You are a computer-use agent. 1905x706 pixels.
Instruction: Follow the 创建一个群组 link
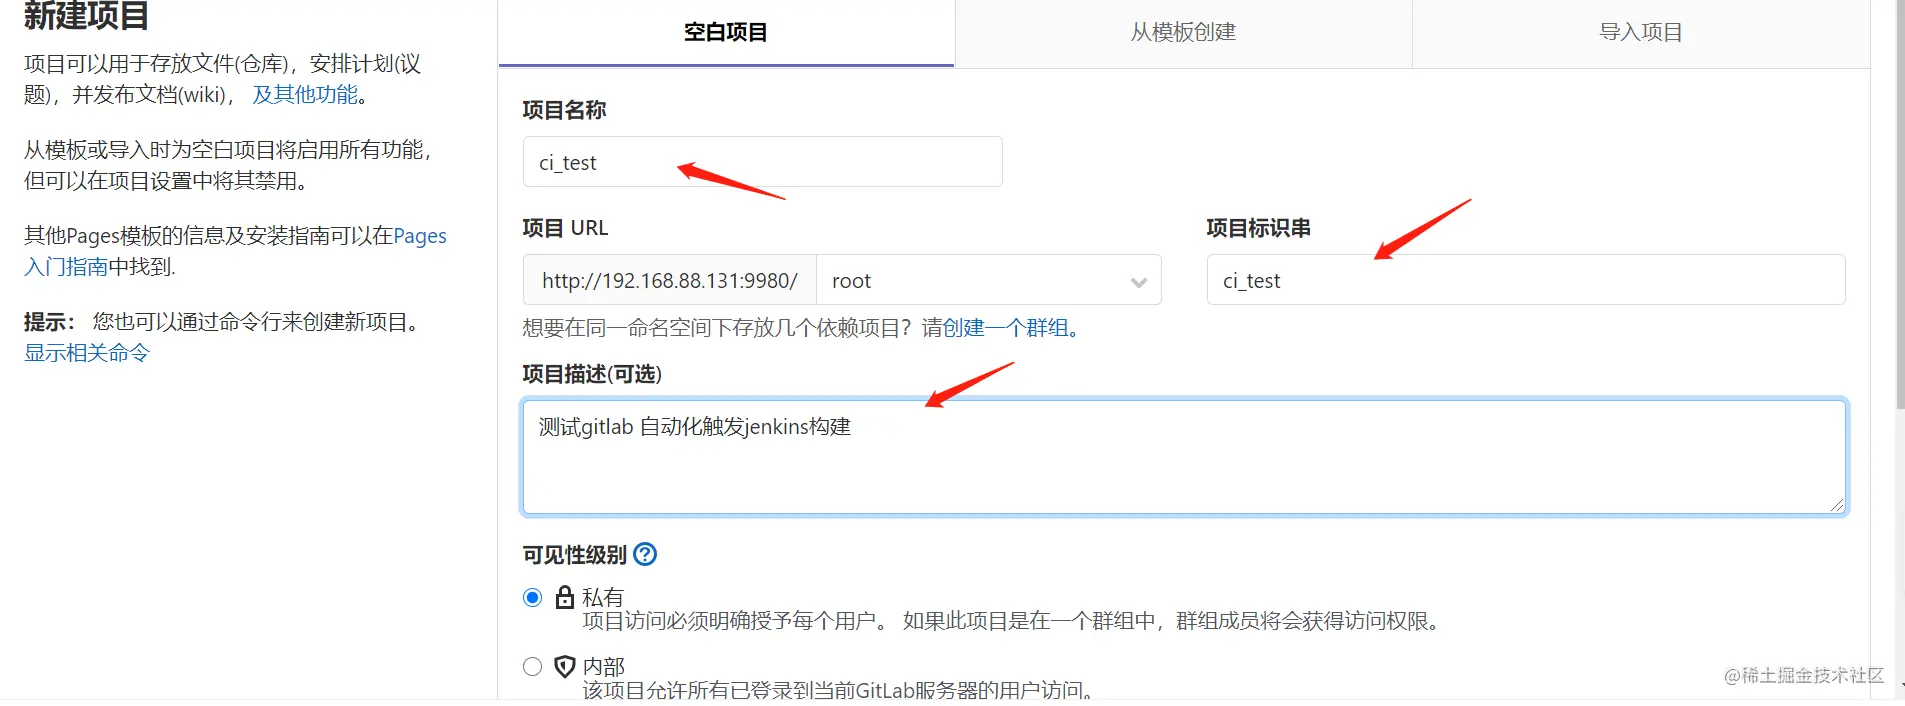pos(1006,328)
